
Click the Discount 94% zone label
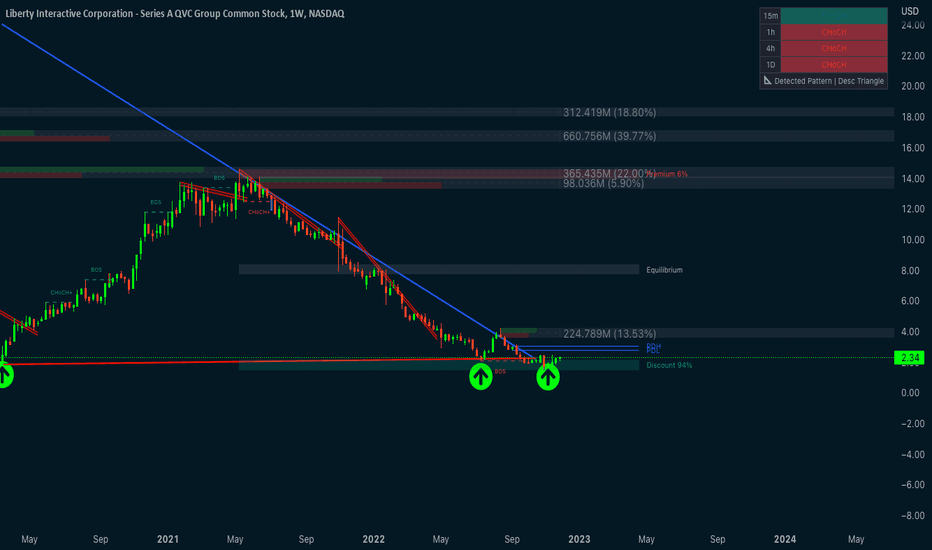point(669,365)
